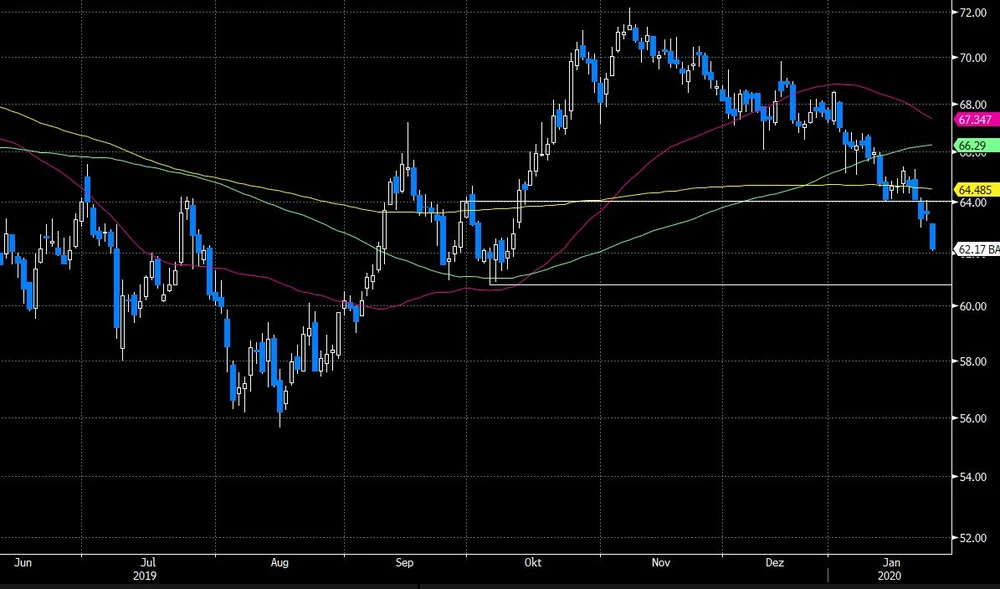Image resolution: width=1000 pixels, height=589 pixels.
Task: Click the latest blue candle at far right
Action: tap(933, 237)
